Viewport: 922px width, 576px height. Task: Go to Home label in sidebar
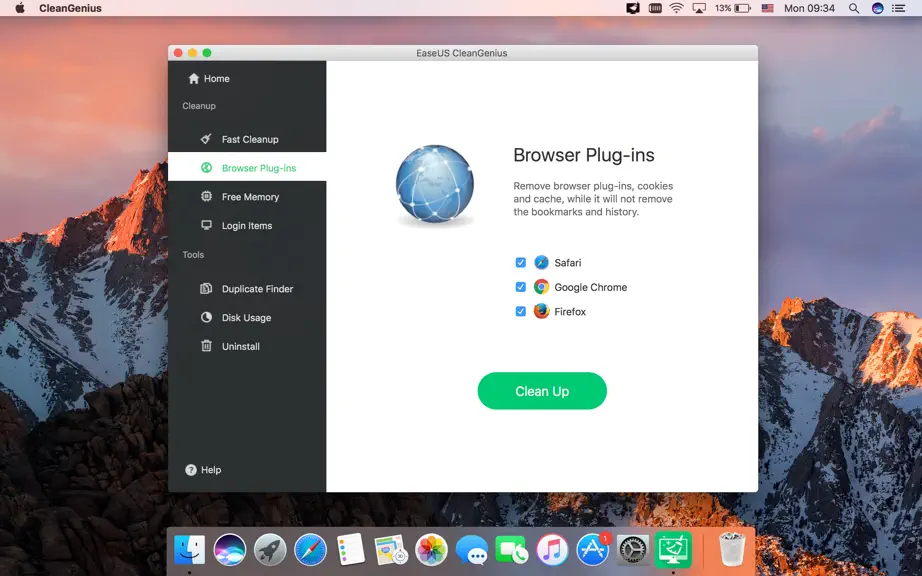216,79
